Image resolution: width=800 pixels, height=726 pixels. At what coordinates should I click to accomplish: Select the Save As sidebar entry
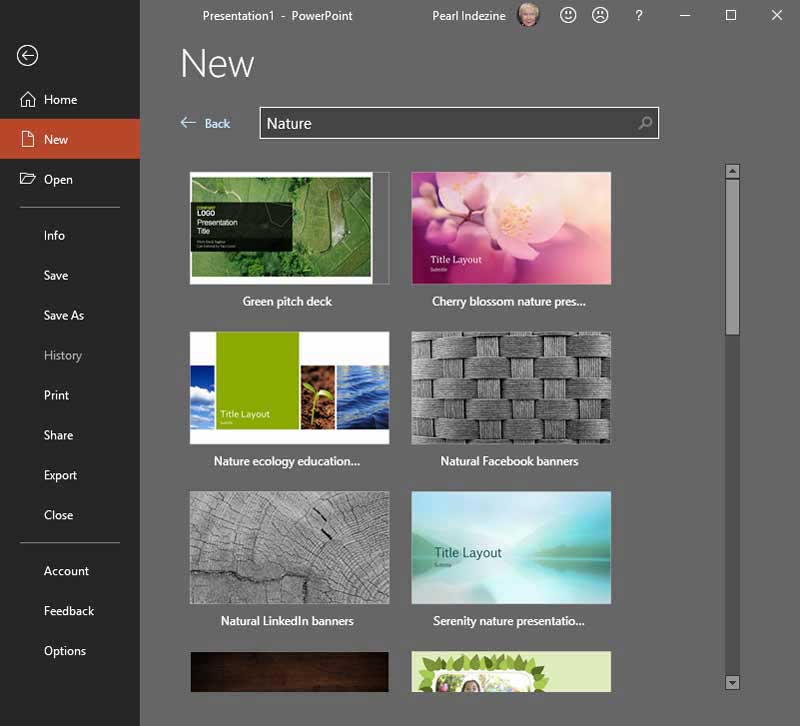(x=64, y=315)
